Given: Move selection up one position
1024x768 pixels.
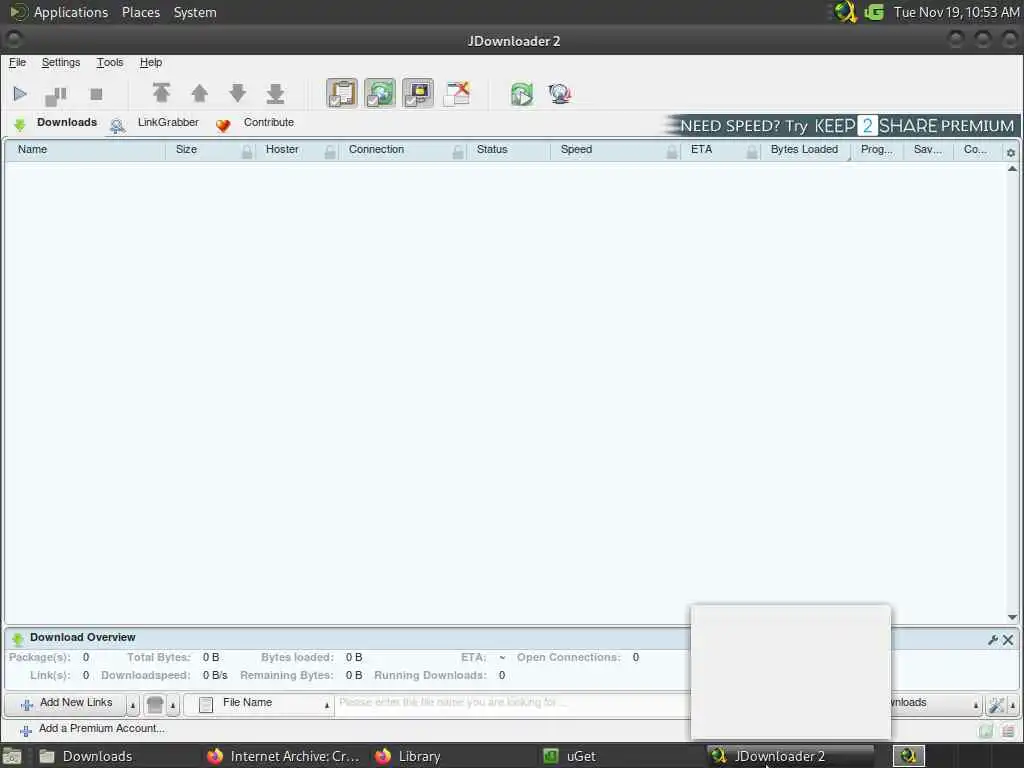Looking at the screenshot, I should point(199,93).
